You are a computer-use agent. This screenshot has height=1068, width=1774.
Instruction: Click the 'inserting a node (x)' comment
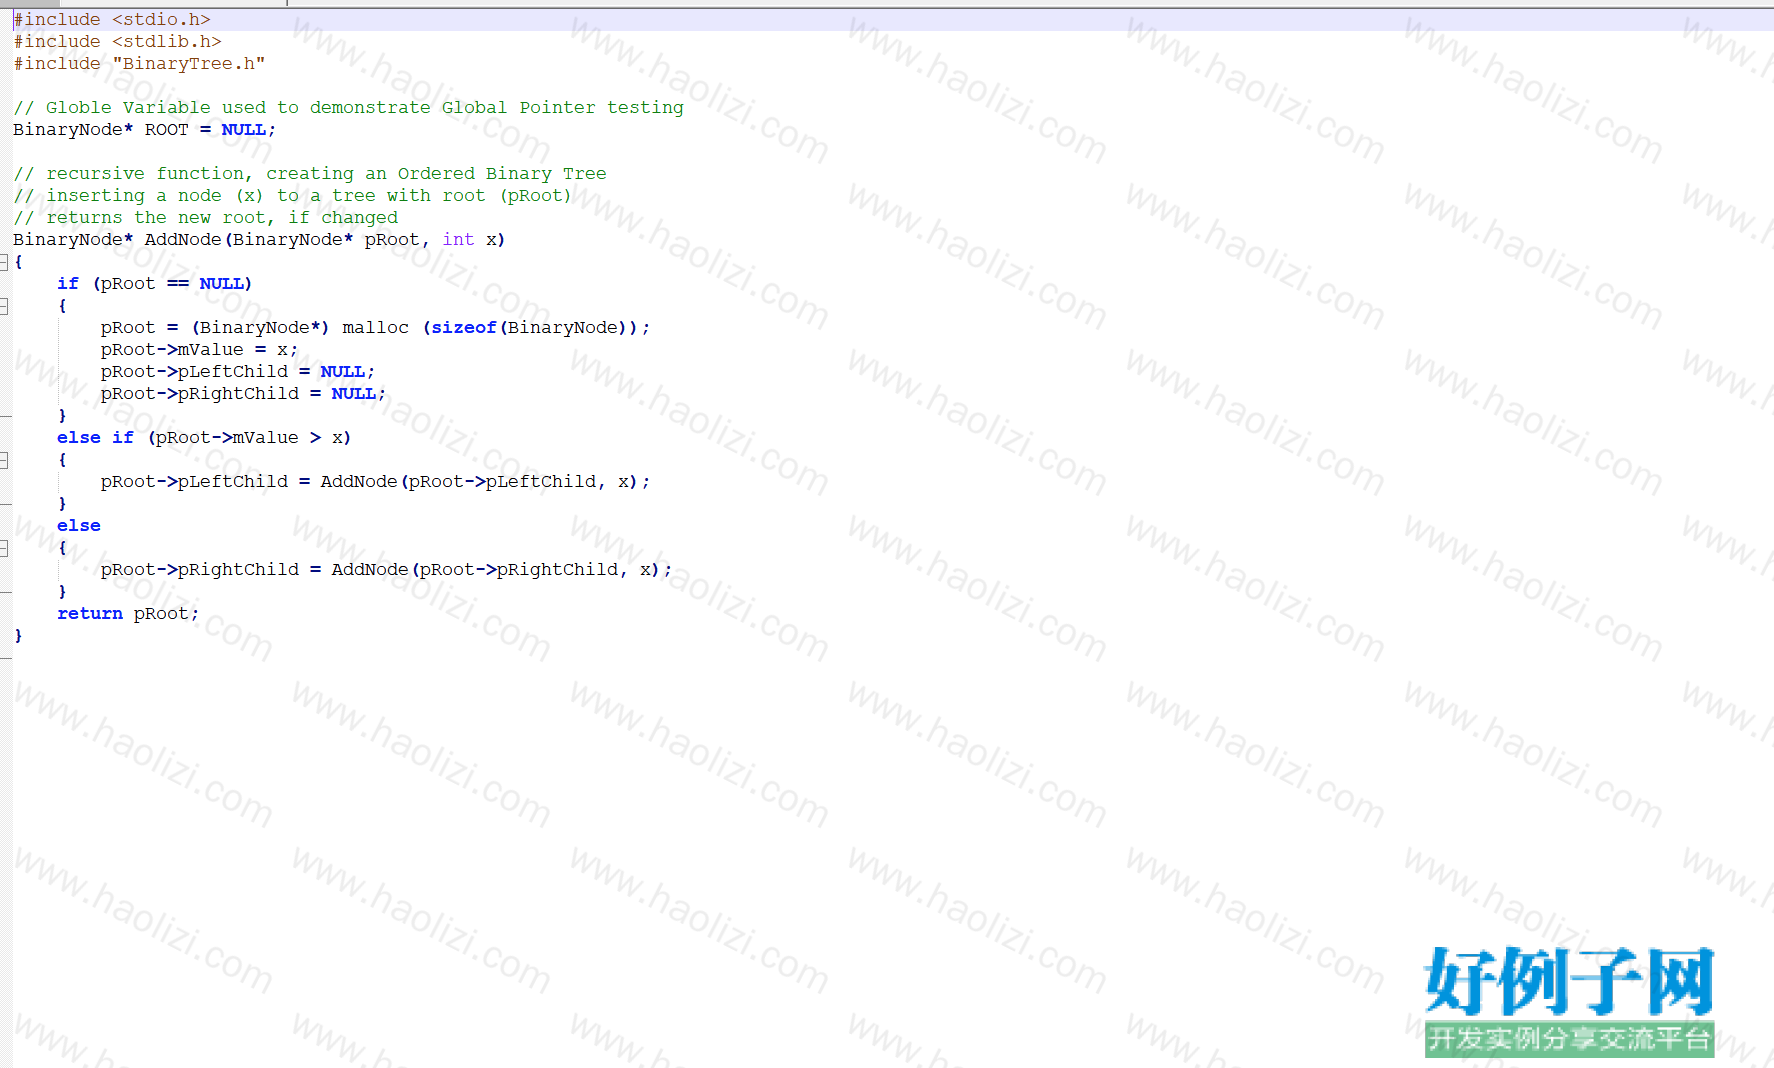[292, 196]
